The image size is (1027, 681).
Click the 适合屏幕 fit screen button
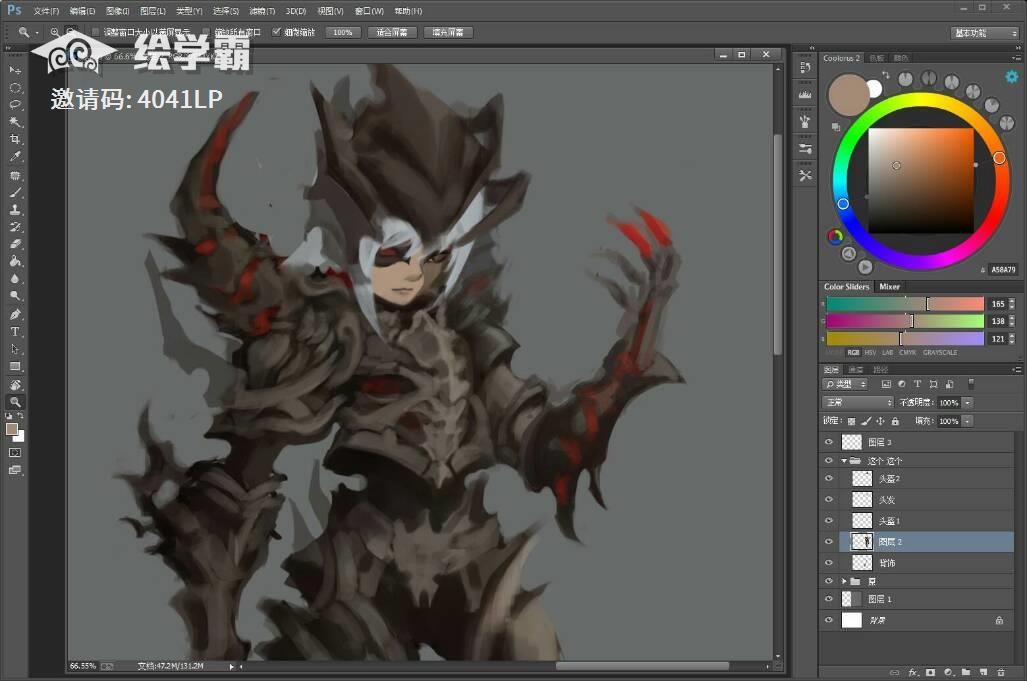(392, 32)
